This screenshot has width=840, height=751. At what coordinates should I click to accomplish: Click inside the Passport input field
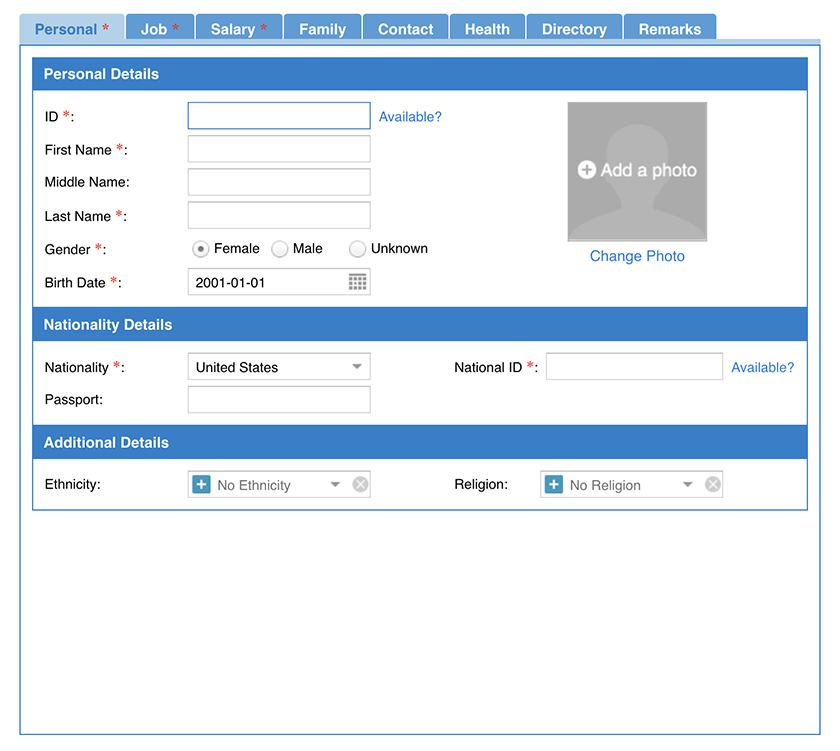pos(278,399)
